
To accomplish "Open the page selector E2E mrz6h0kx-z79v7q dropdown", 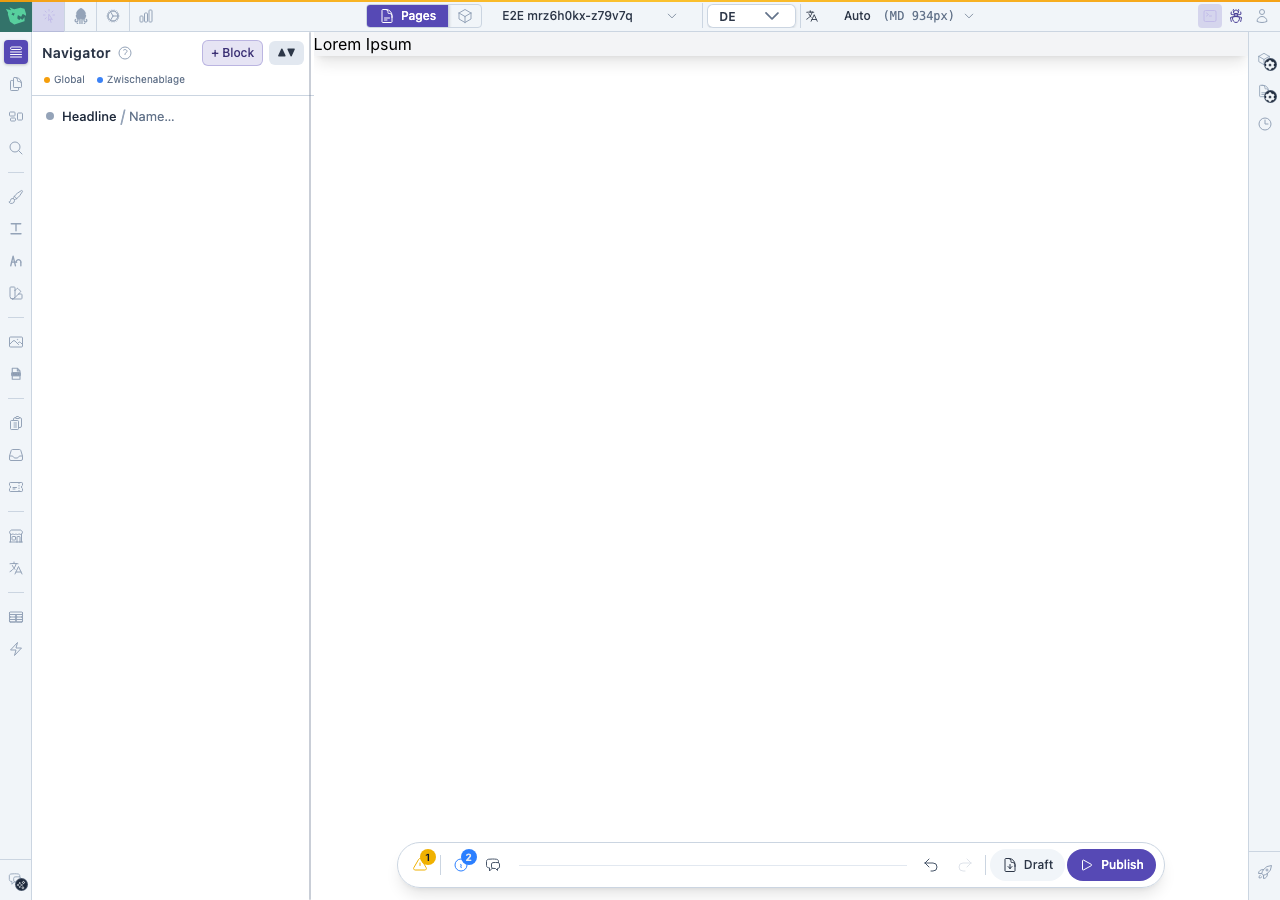I will [x=589, y=16].
